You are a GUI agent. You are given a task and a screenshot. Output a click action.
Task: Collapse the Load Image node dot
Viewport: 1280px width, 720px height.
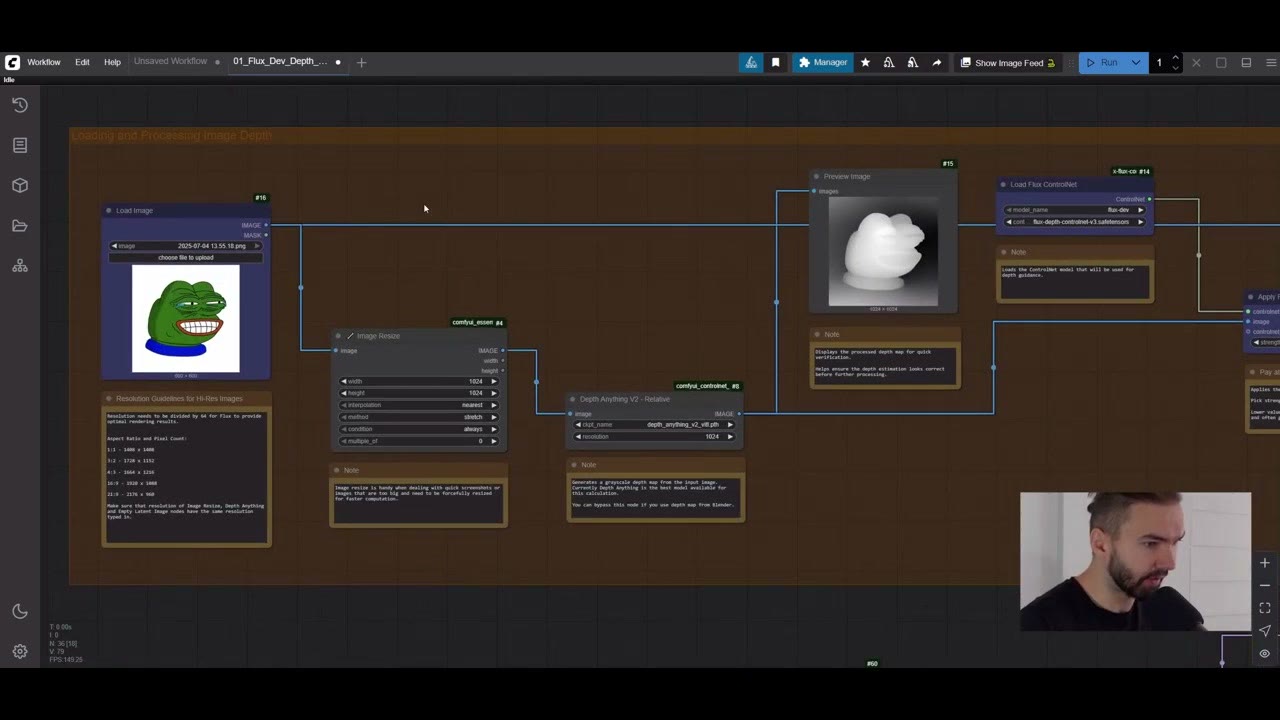pos(109,211)
